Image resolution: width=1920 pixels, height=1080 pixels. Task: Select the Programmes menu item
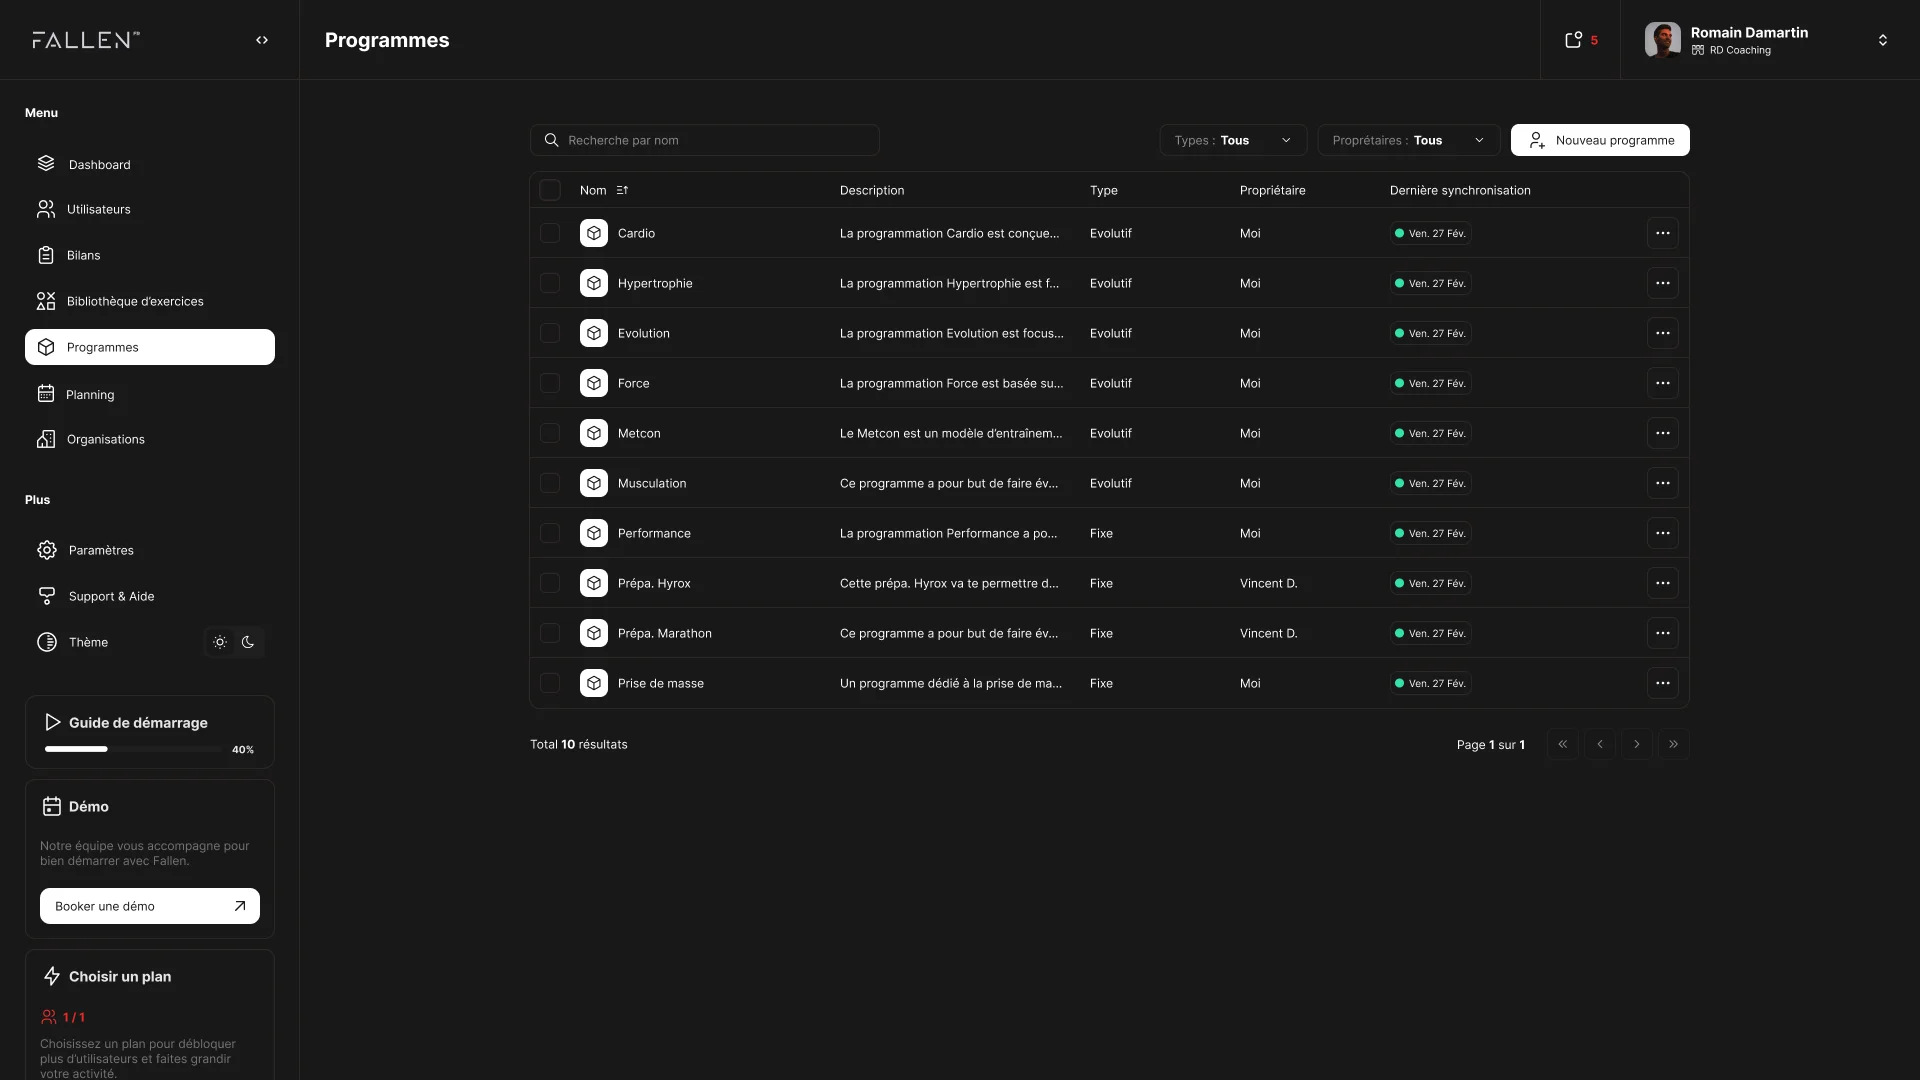[x=150, y=347]
